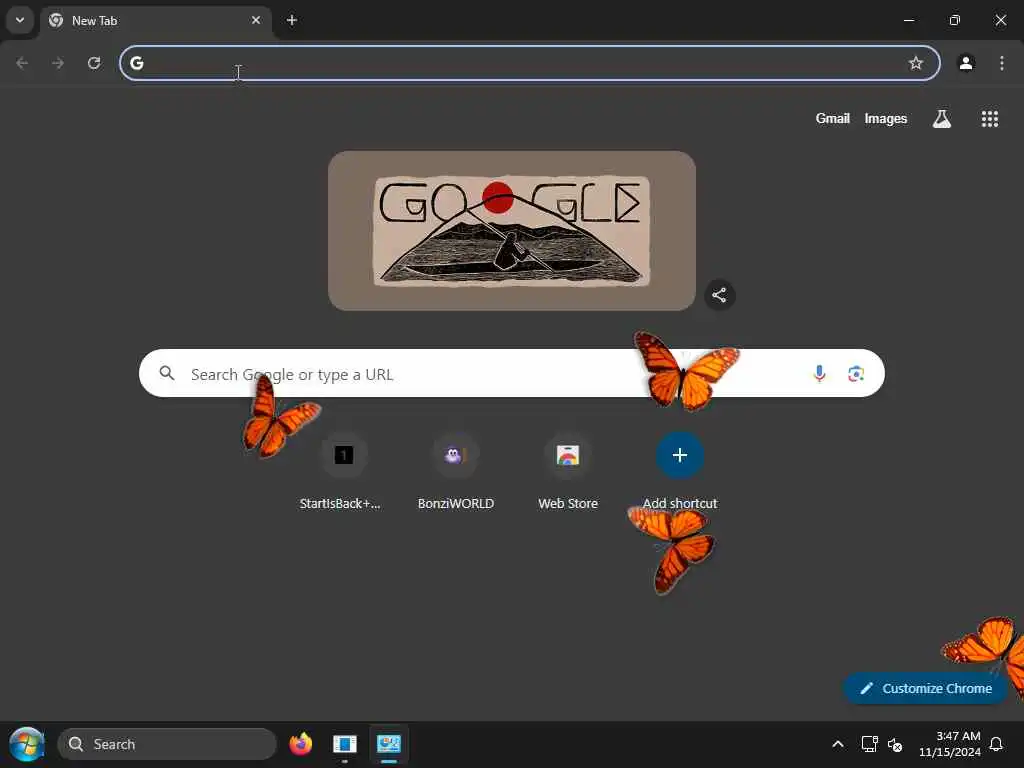The height and width of the screenshot is (768, 1024).
Task: Go forward using the forward arrow
Action: [x=58, y=63]
